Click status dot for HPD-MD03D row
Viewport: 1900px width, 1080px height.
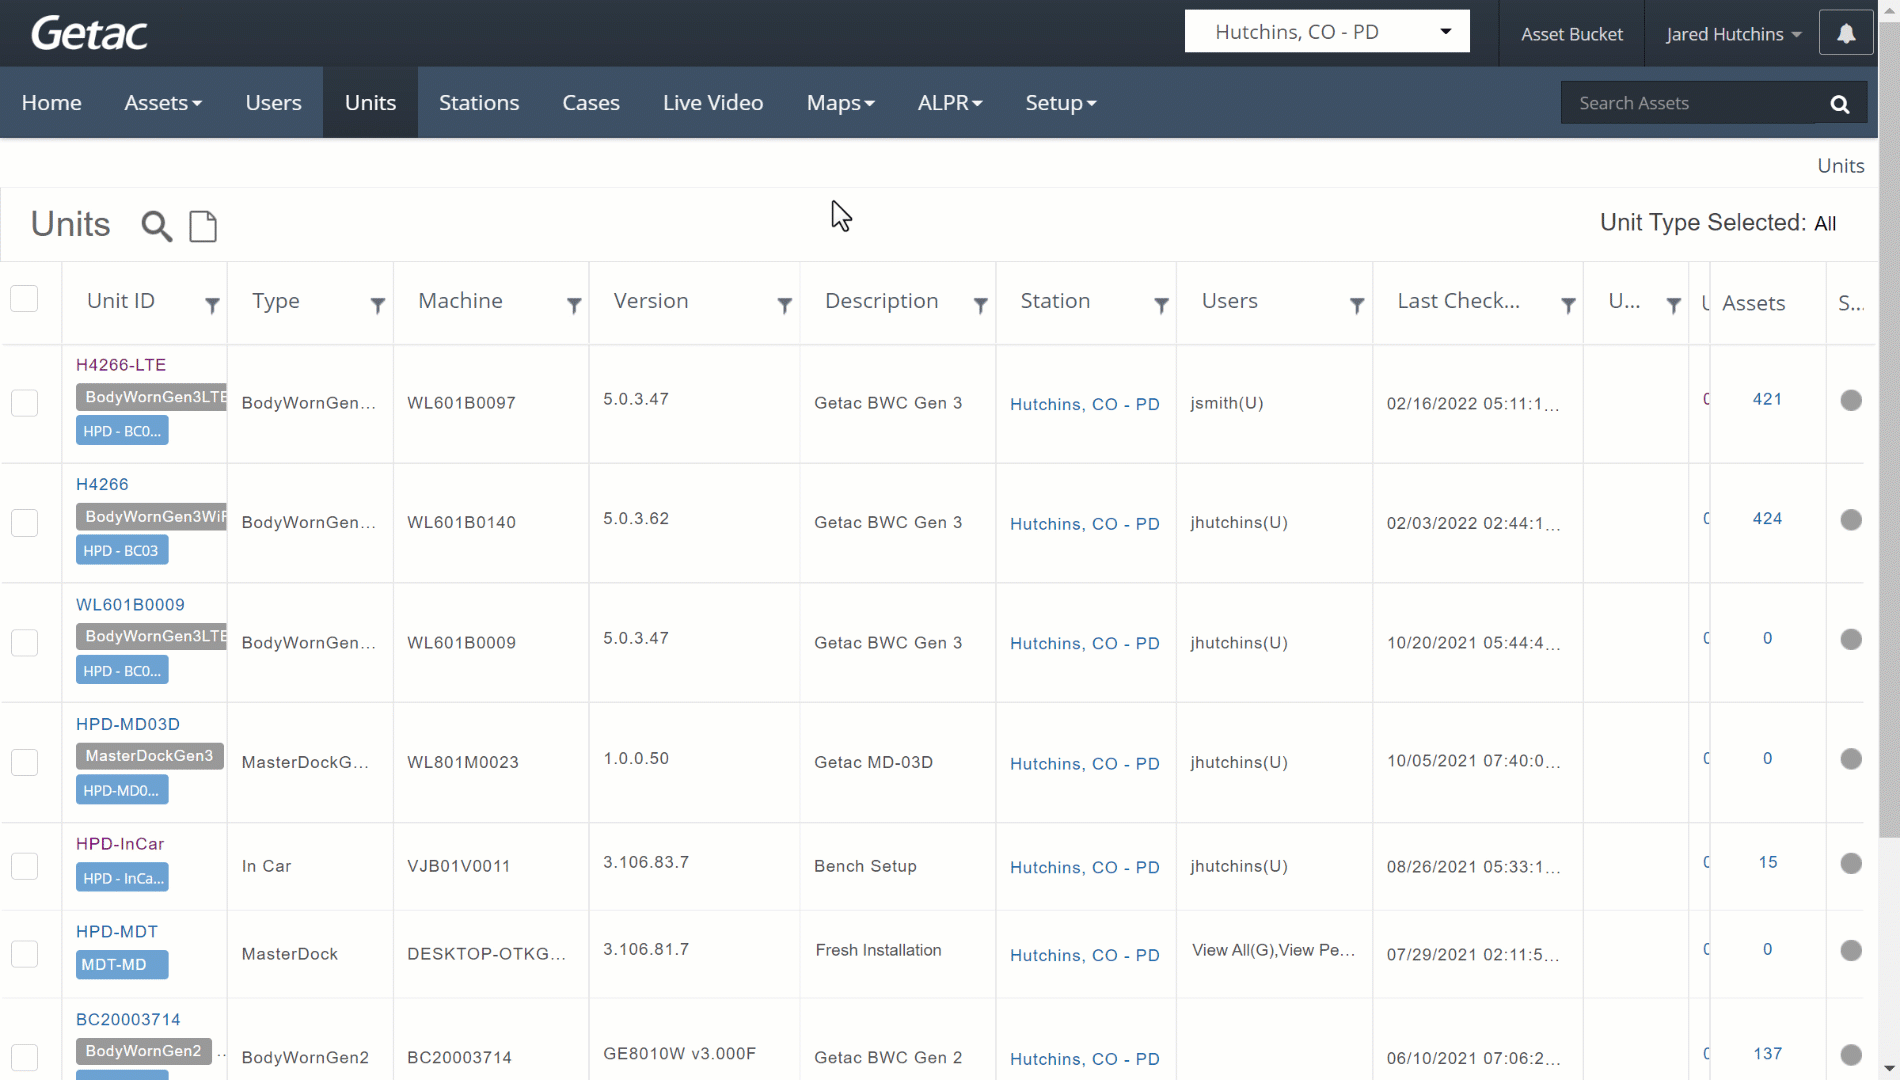[1851, 759]
